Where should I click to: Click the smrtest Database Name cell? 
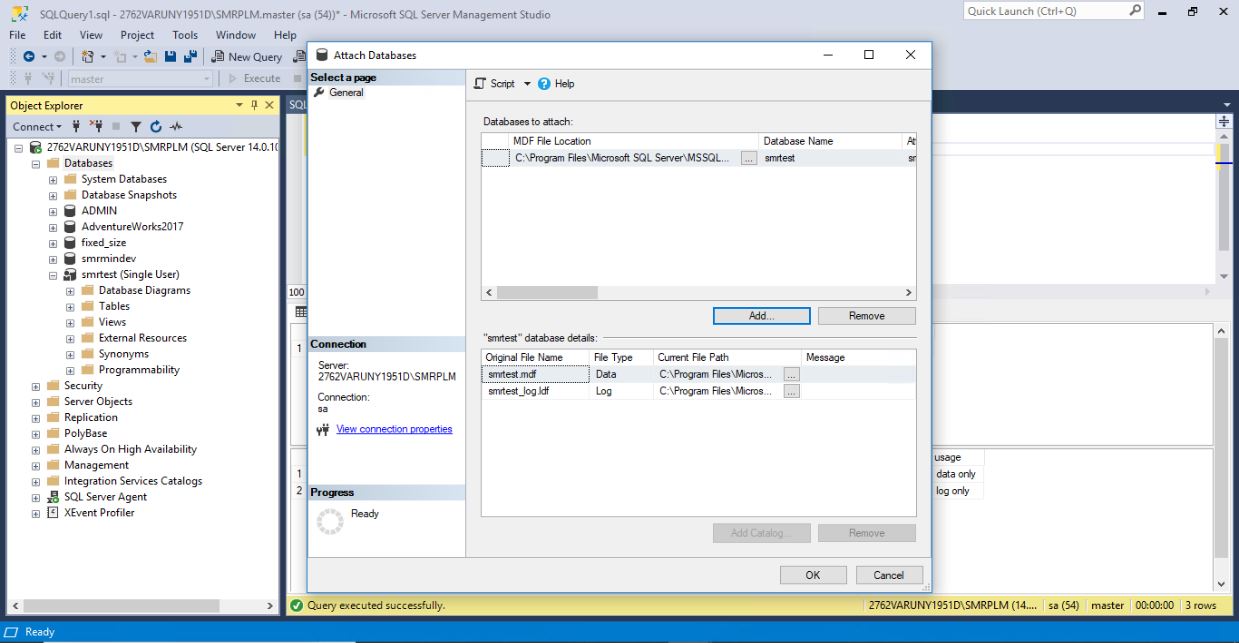click(x=830, y=158)
